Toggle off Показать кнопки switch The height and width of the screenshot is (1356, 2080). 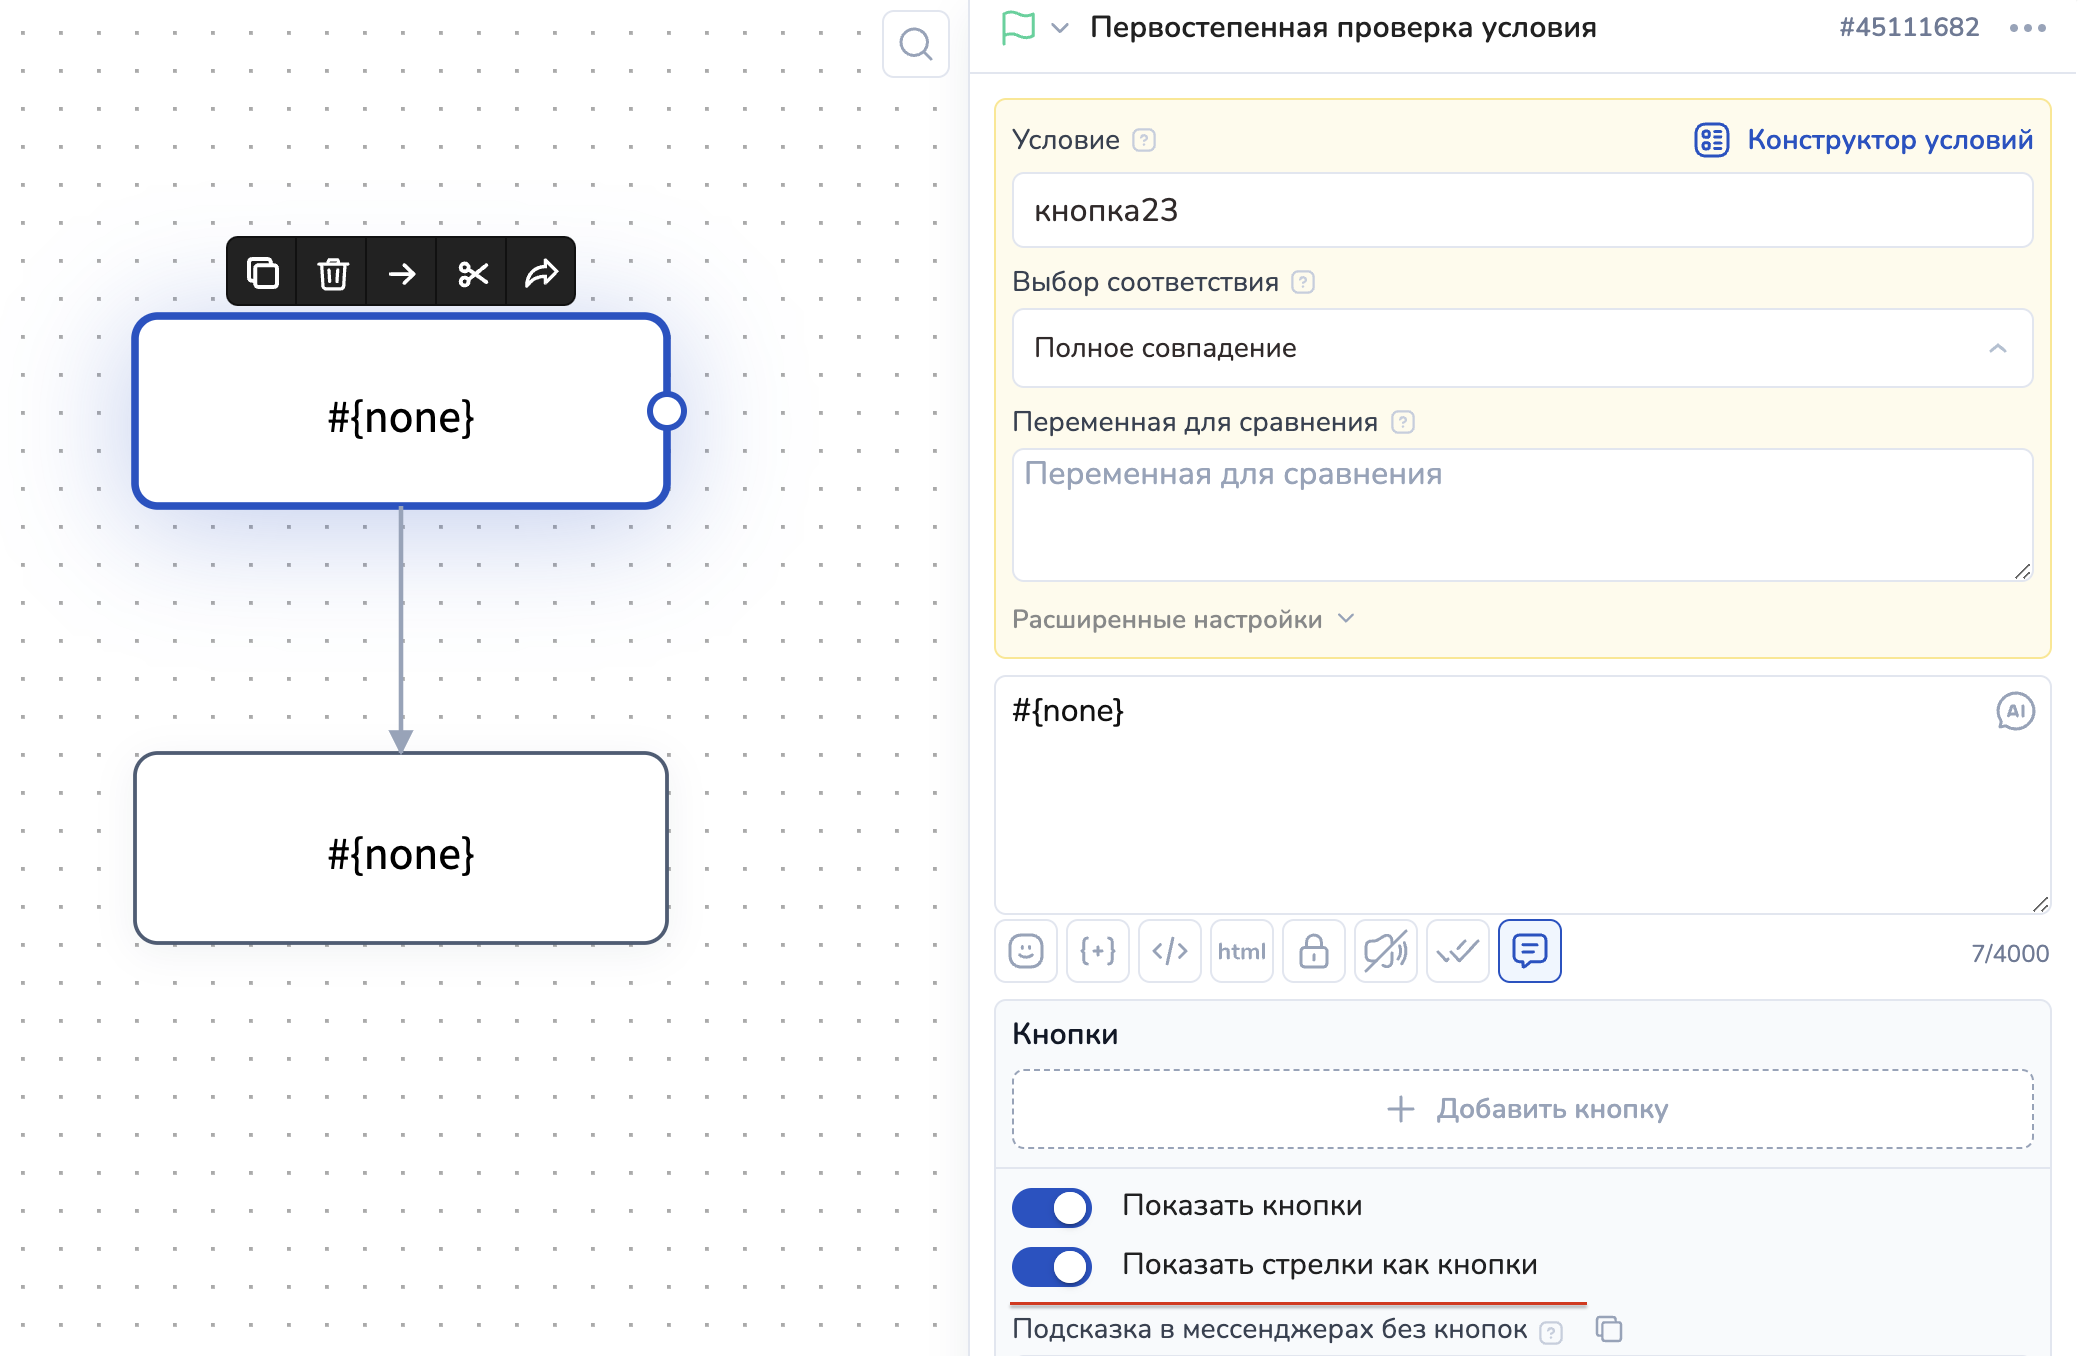click(x=1051, y=1207)
